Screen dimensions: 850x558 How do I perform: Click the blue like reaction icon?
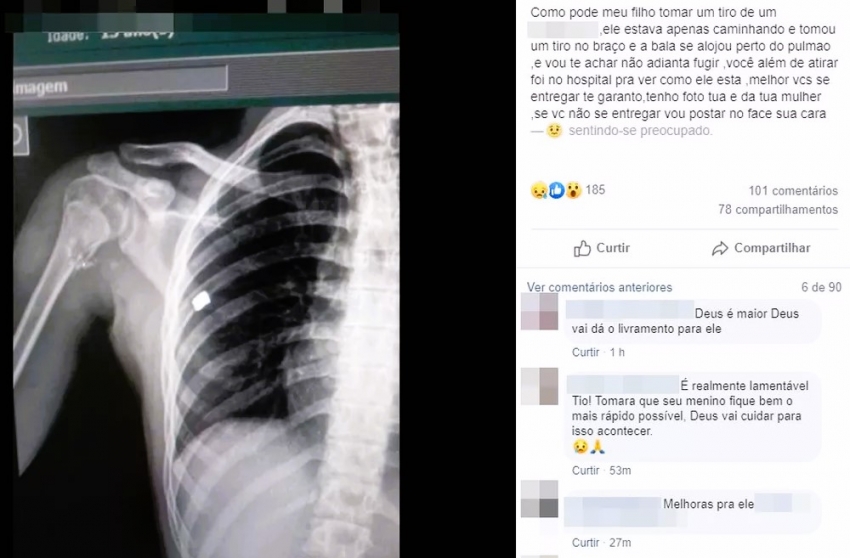(556, 190)
